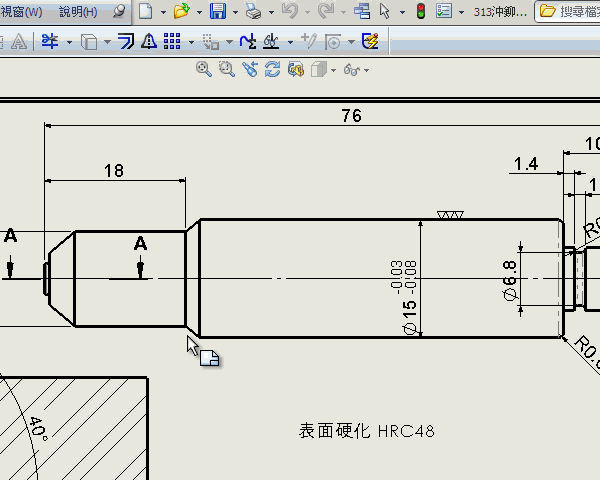The height and width of the screenshot is (480, 600).
Task: Click the 3D drawing view icon
Action: click(x=296, y=69)
